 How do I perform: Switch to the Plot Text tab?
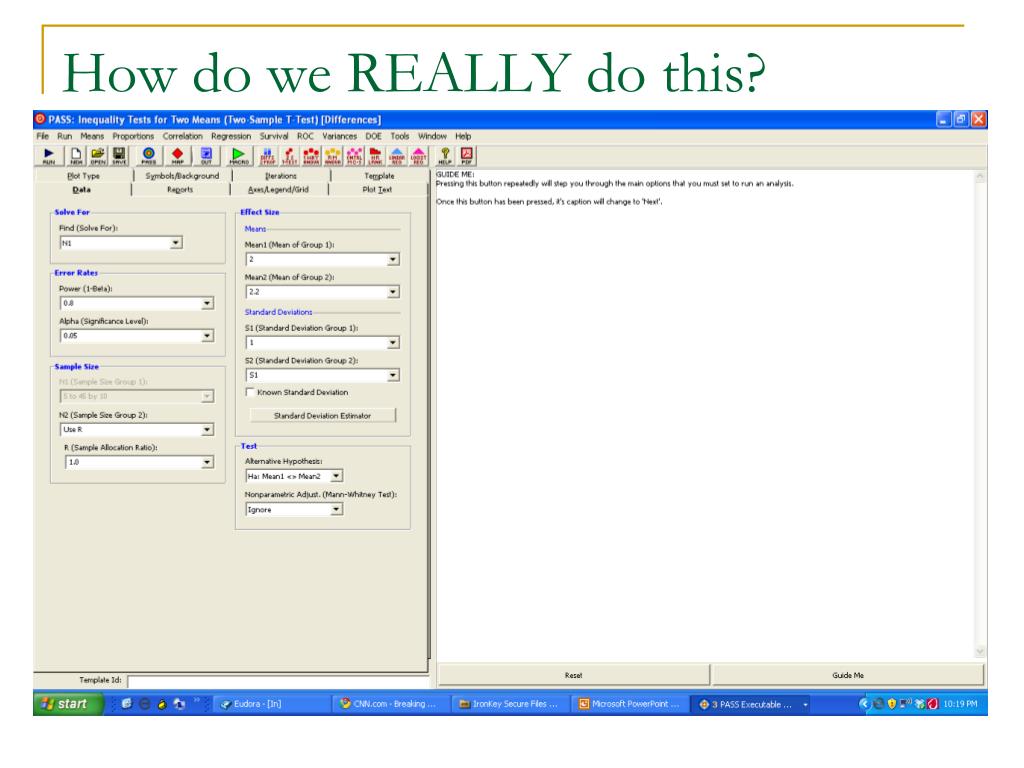[377, 190]
